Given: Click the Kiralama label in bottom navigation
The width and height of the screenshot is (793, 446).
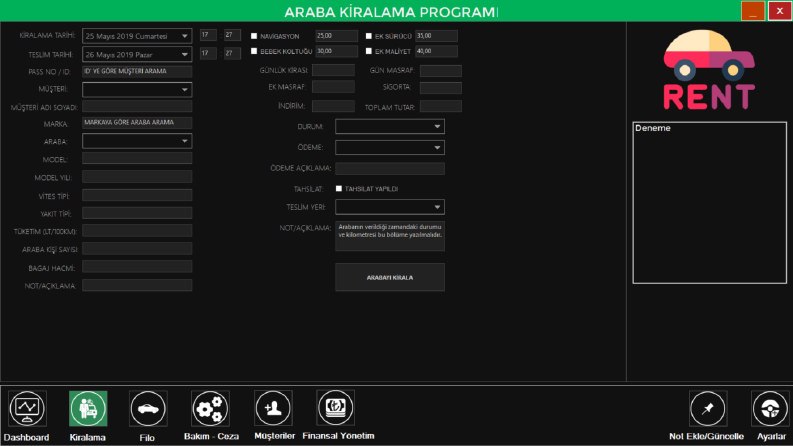Looking at the screenshot, I should pyautogui.click(x=87, y=437).
